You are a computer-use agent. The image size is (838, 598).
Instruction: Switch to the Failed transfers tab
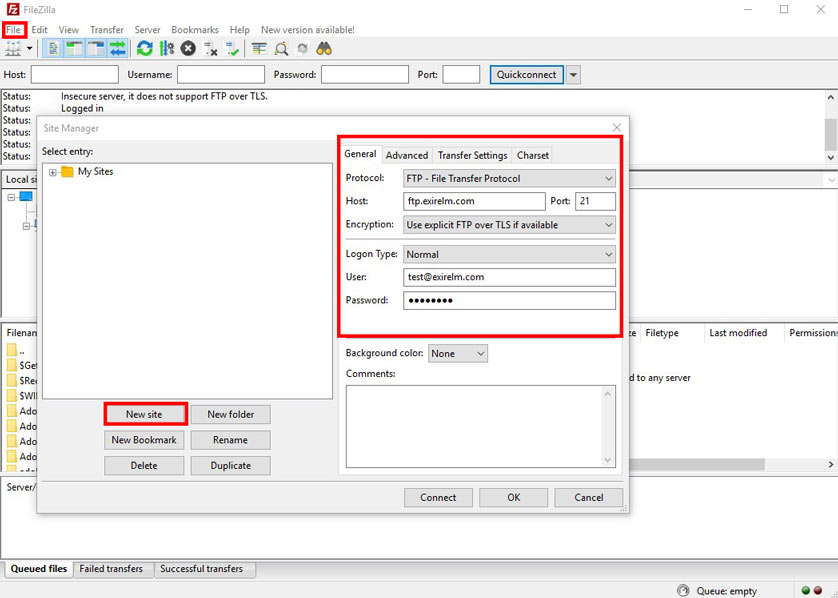[x=111, y=569]
